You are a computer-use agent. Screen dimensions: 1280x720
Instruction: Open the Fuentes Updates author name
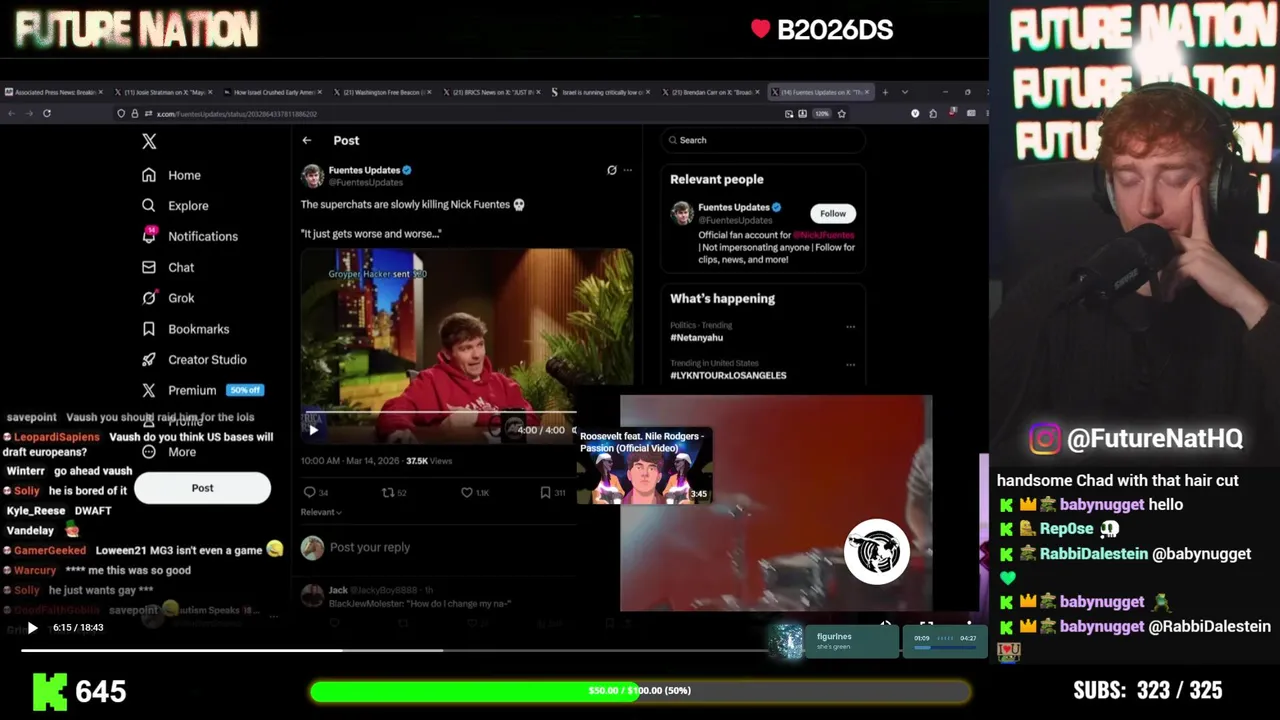click(364, 170)
